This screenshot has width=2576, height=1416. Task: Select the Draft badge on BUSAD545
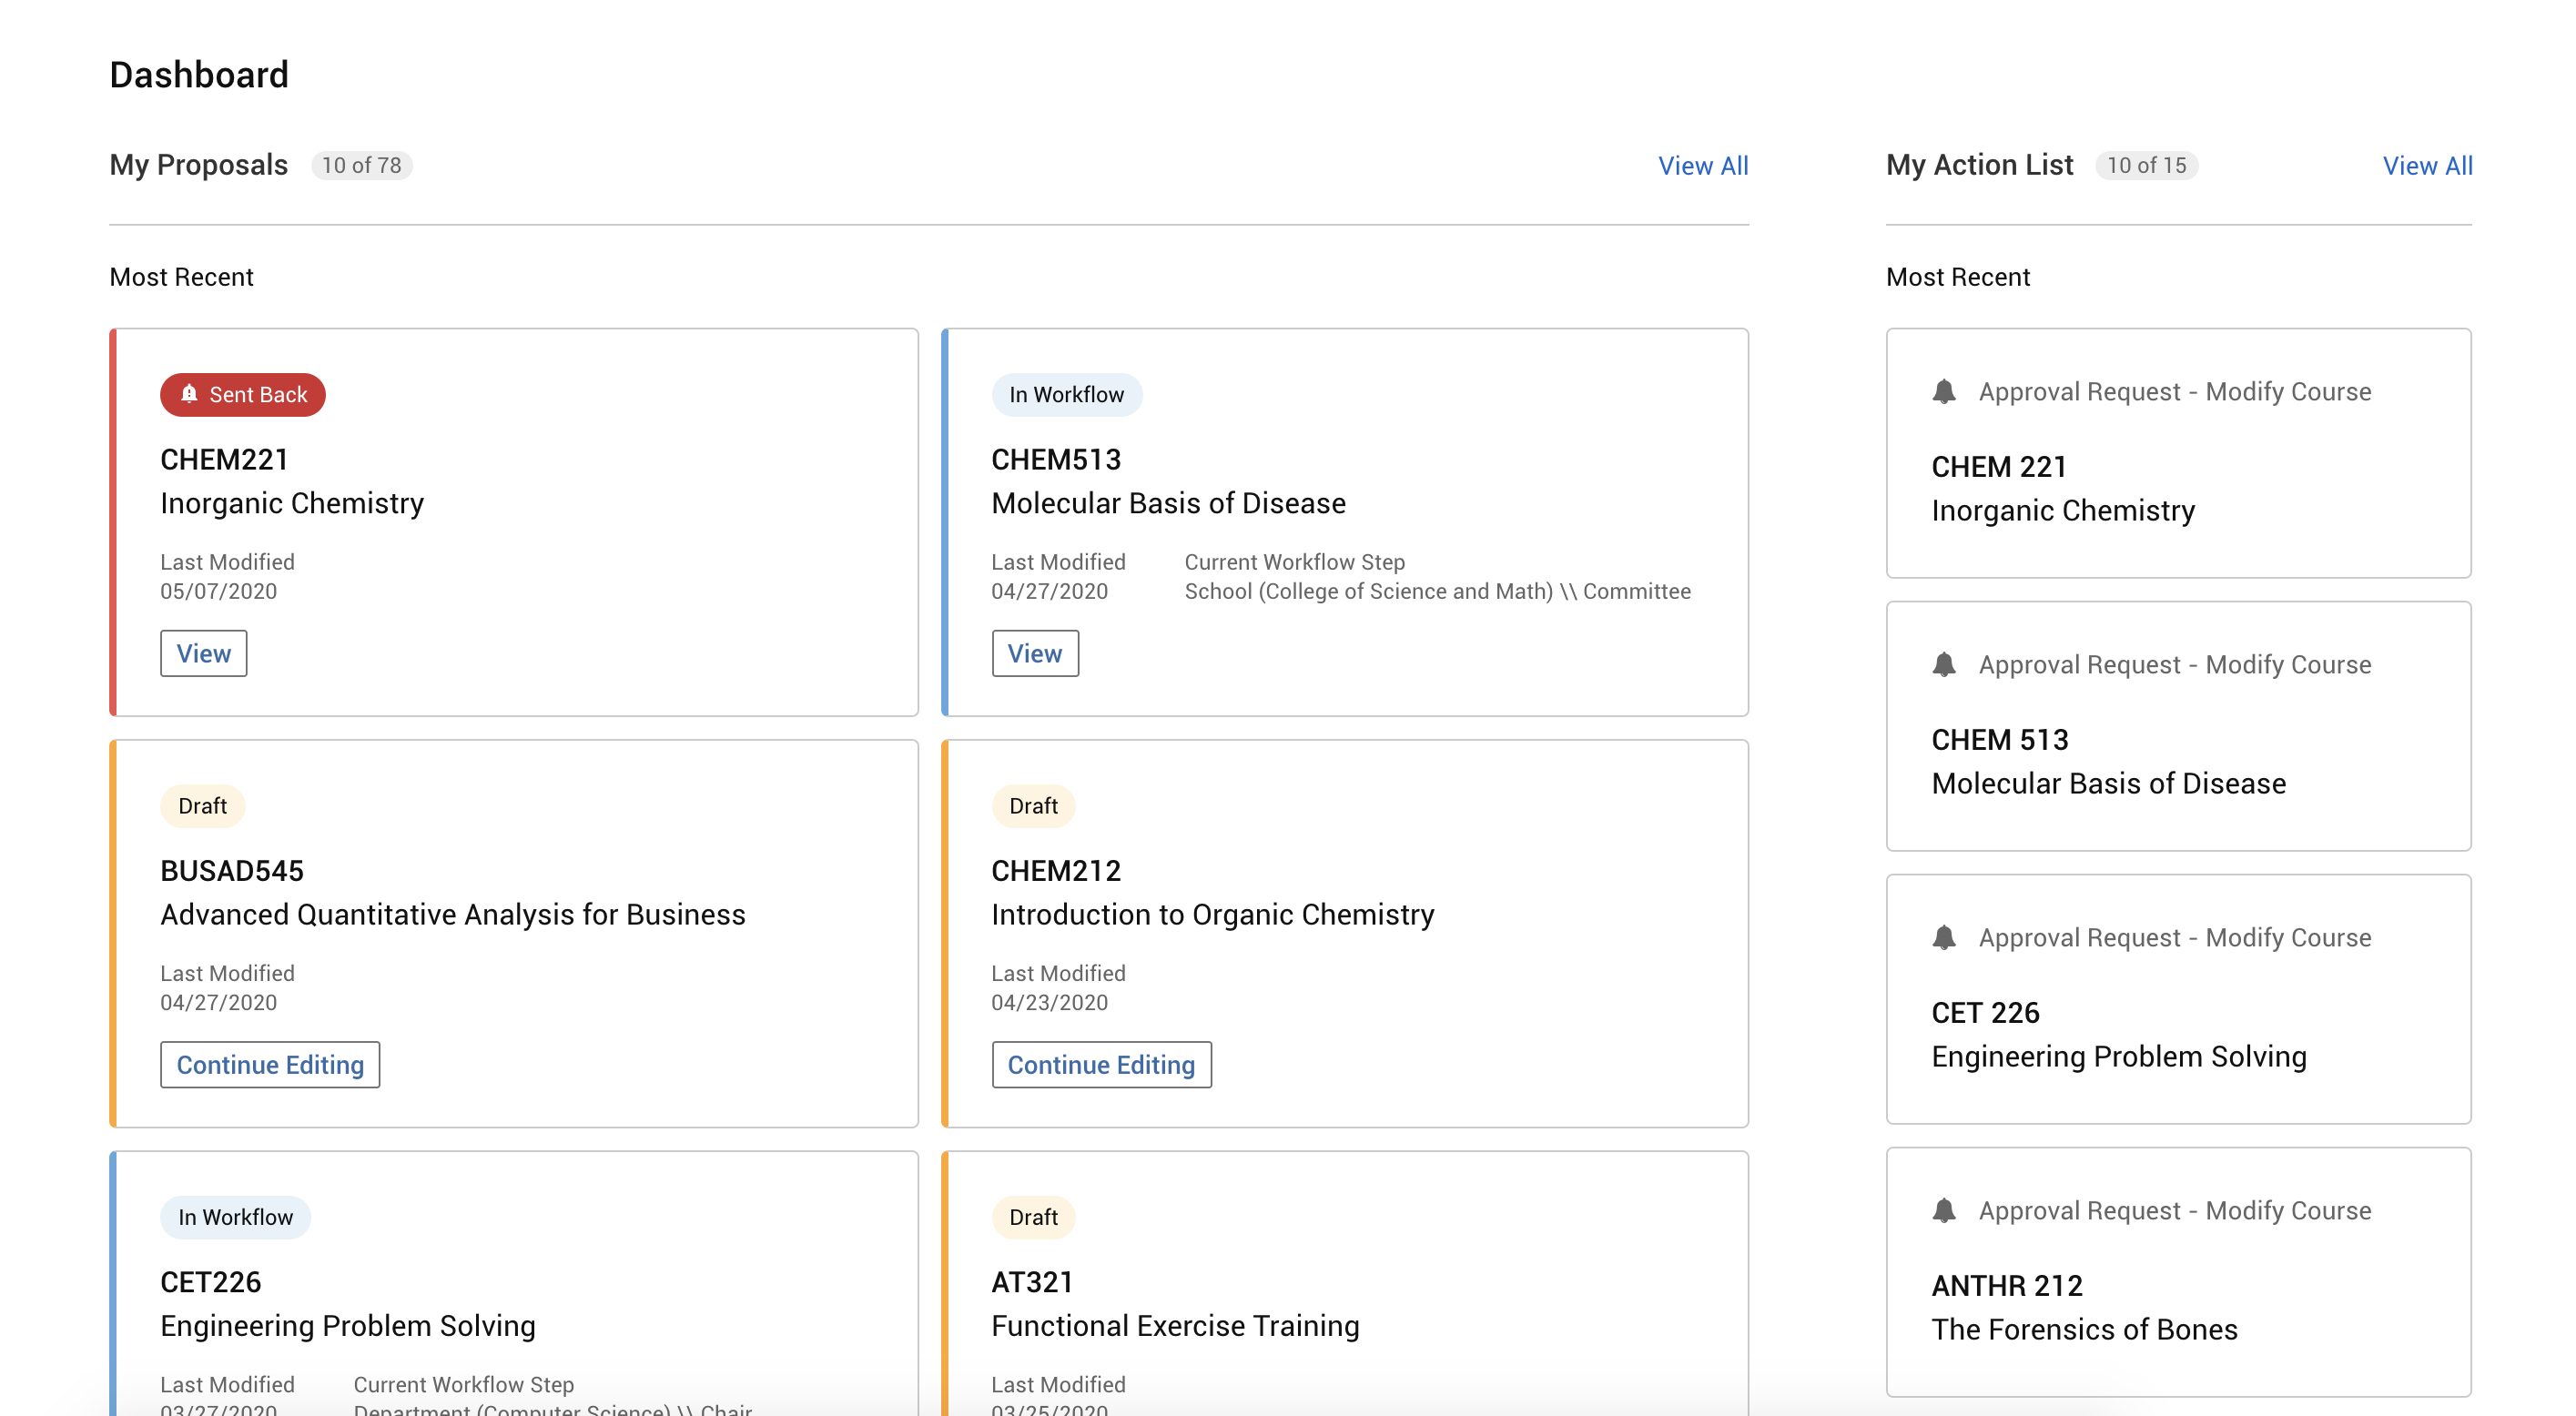(202, 805)
